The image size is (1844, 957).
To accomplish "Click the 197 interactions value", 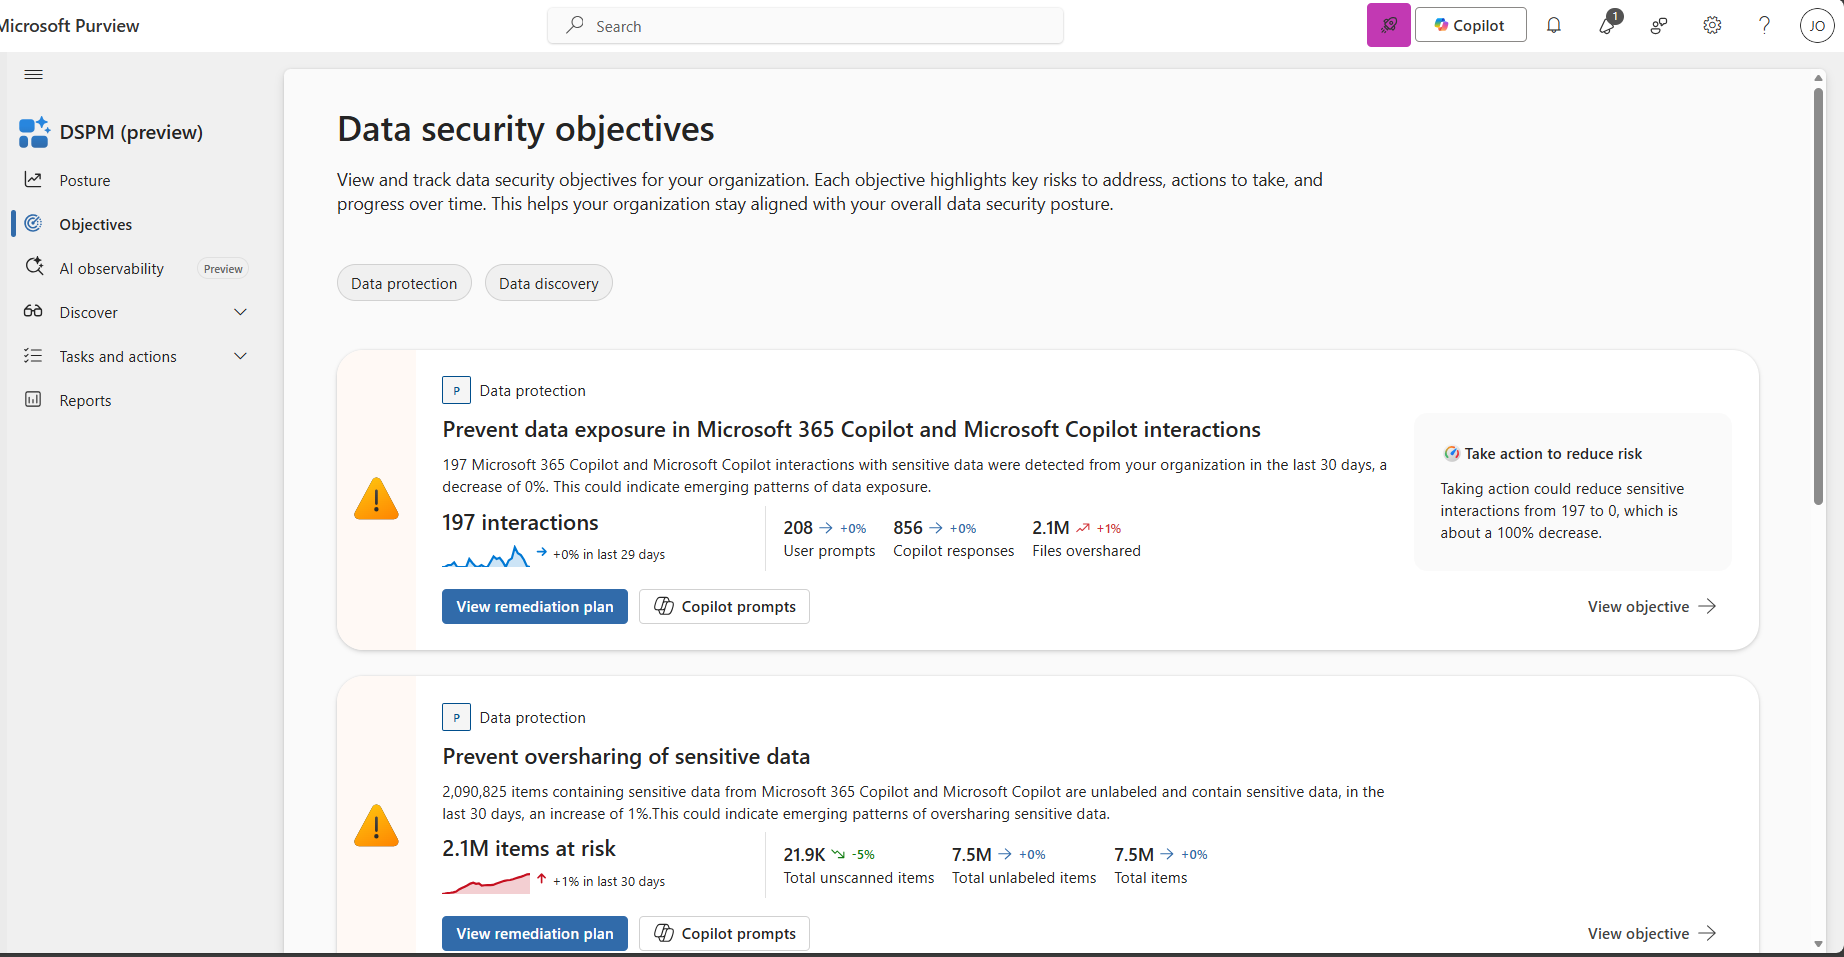I will [520, 523].
